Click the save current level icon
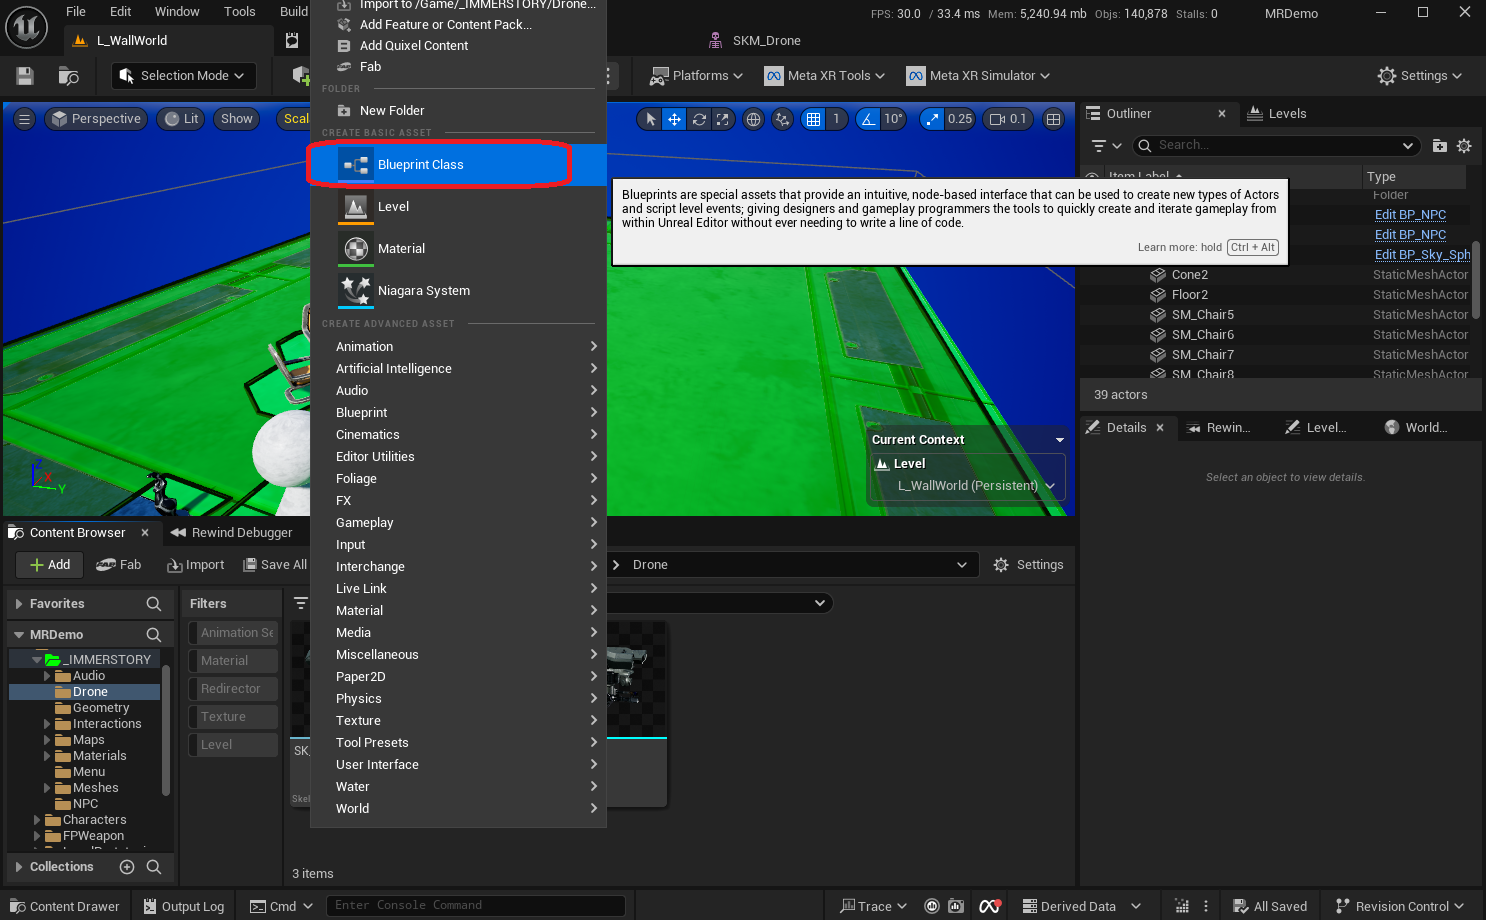The image size is (1486, 920). click(25, 76)
